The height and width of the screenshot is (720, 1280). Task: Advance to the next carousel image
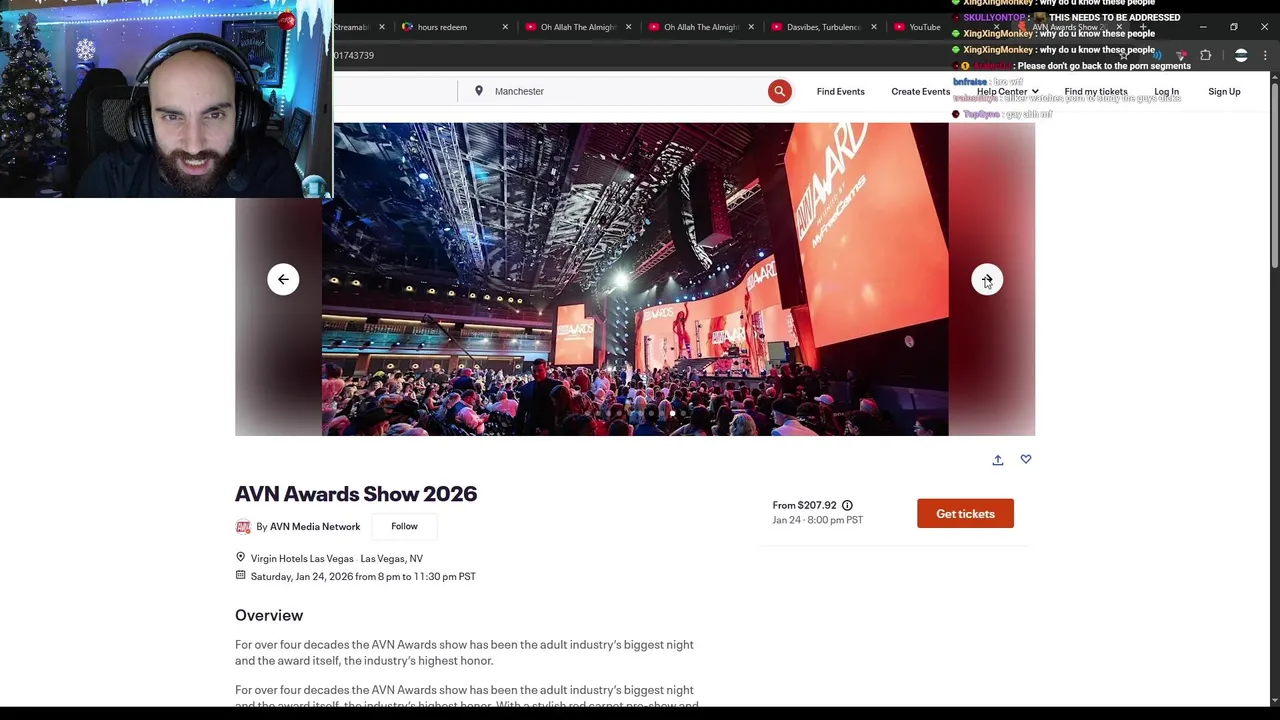click(987, 279)
